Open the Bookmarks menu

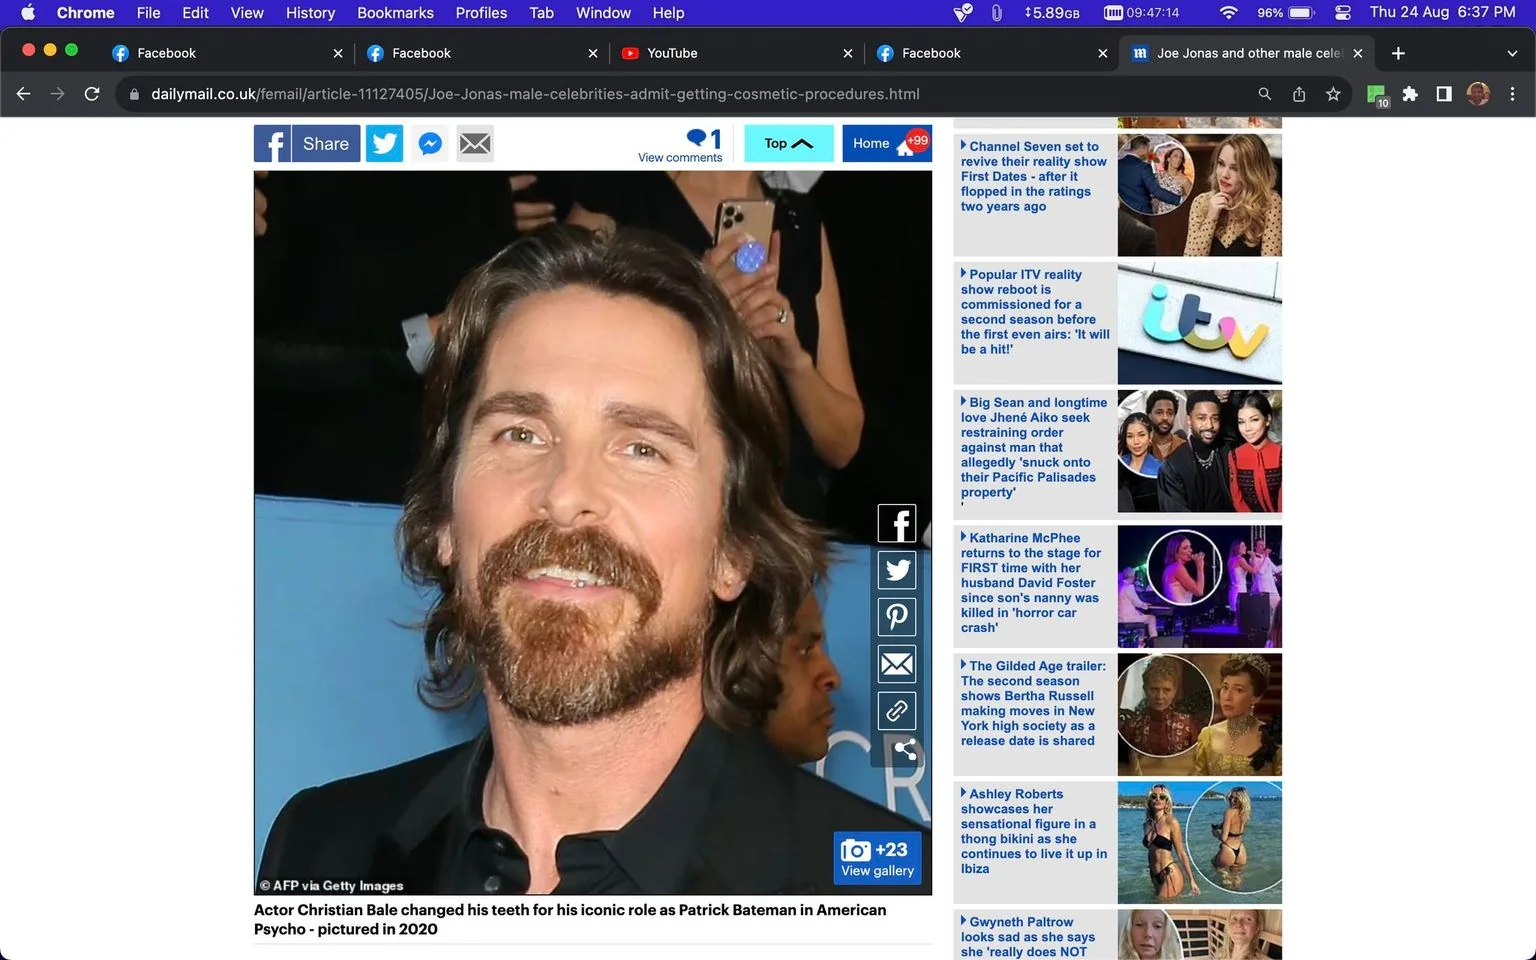click(395, 13)
